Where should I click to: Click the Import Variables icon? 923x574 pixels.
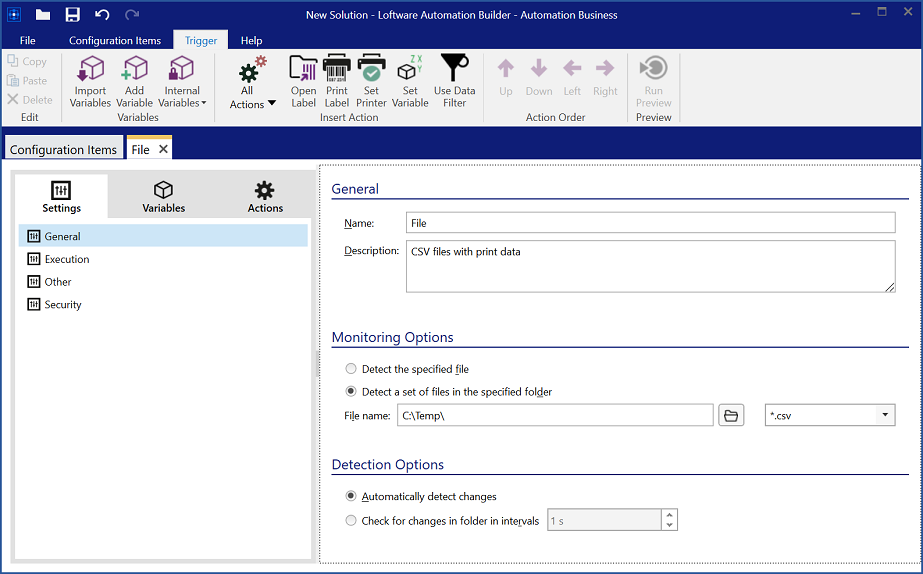point(90,81)
